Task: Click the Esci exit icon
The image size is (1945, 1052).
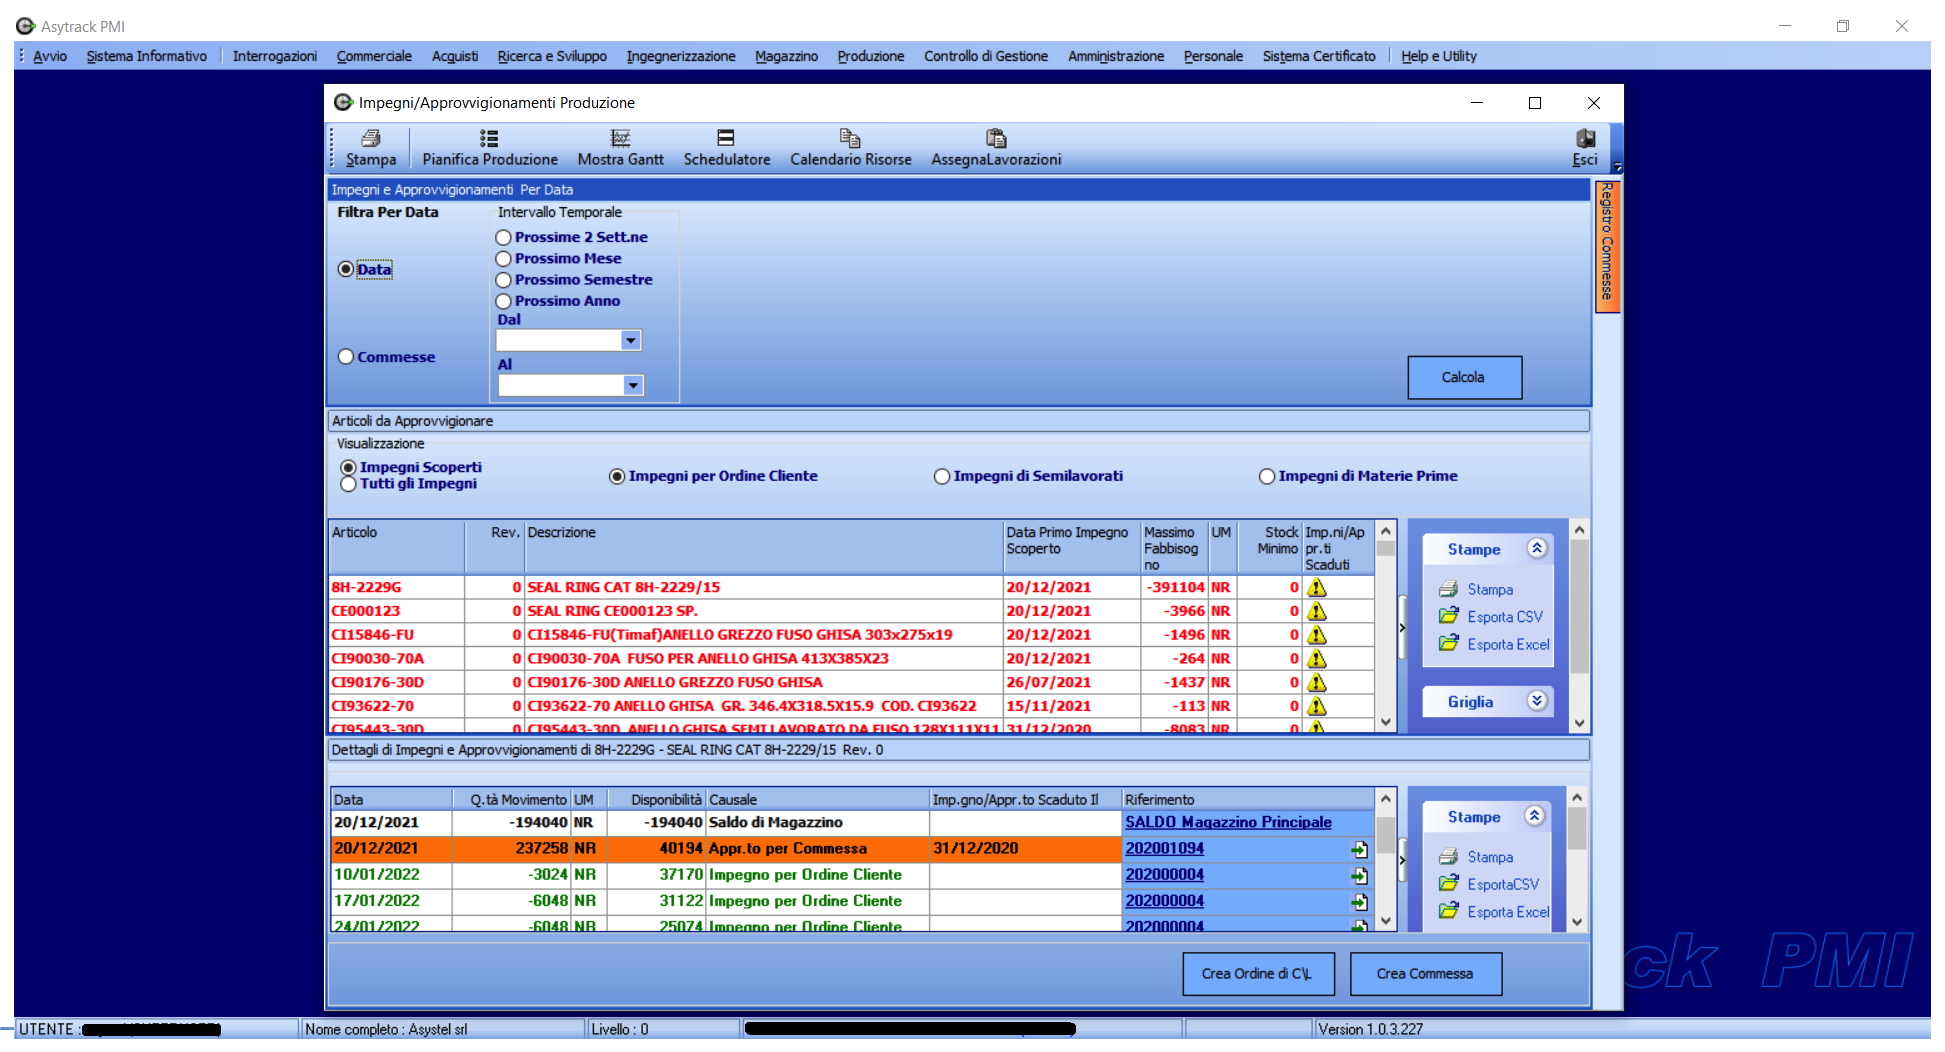Action: coord(1585,138)
